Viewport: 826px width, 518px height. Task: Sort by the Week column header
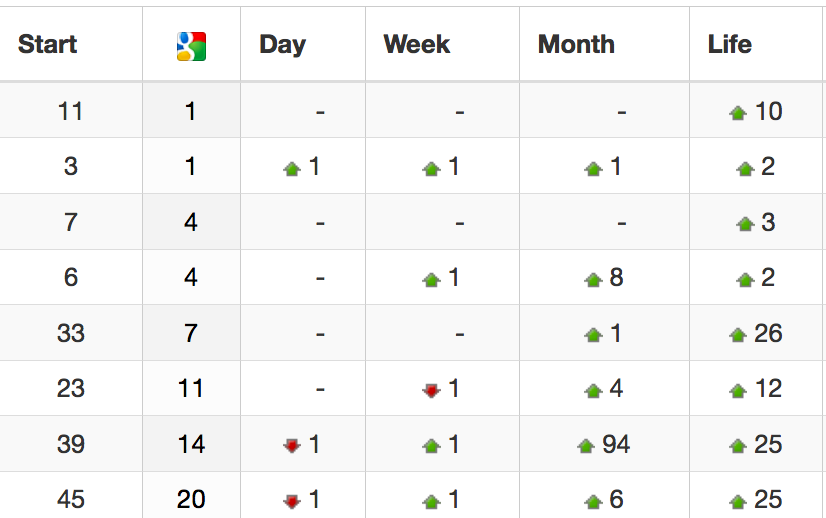(x=417, y=44)
